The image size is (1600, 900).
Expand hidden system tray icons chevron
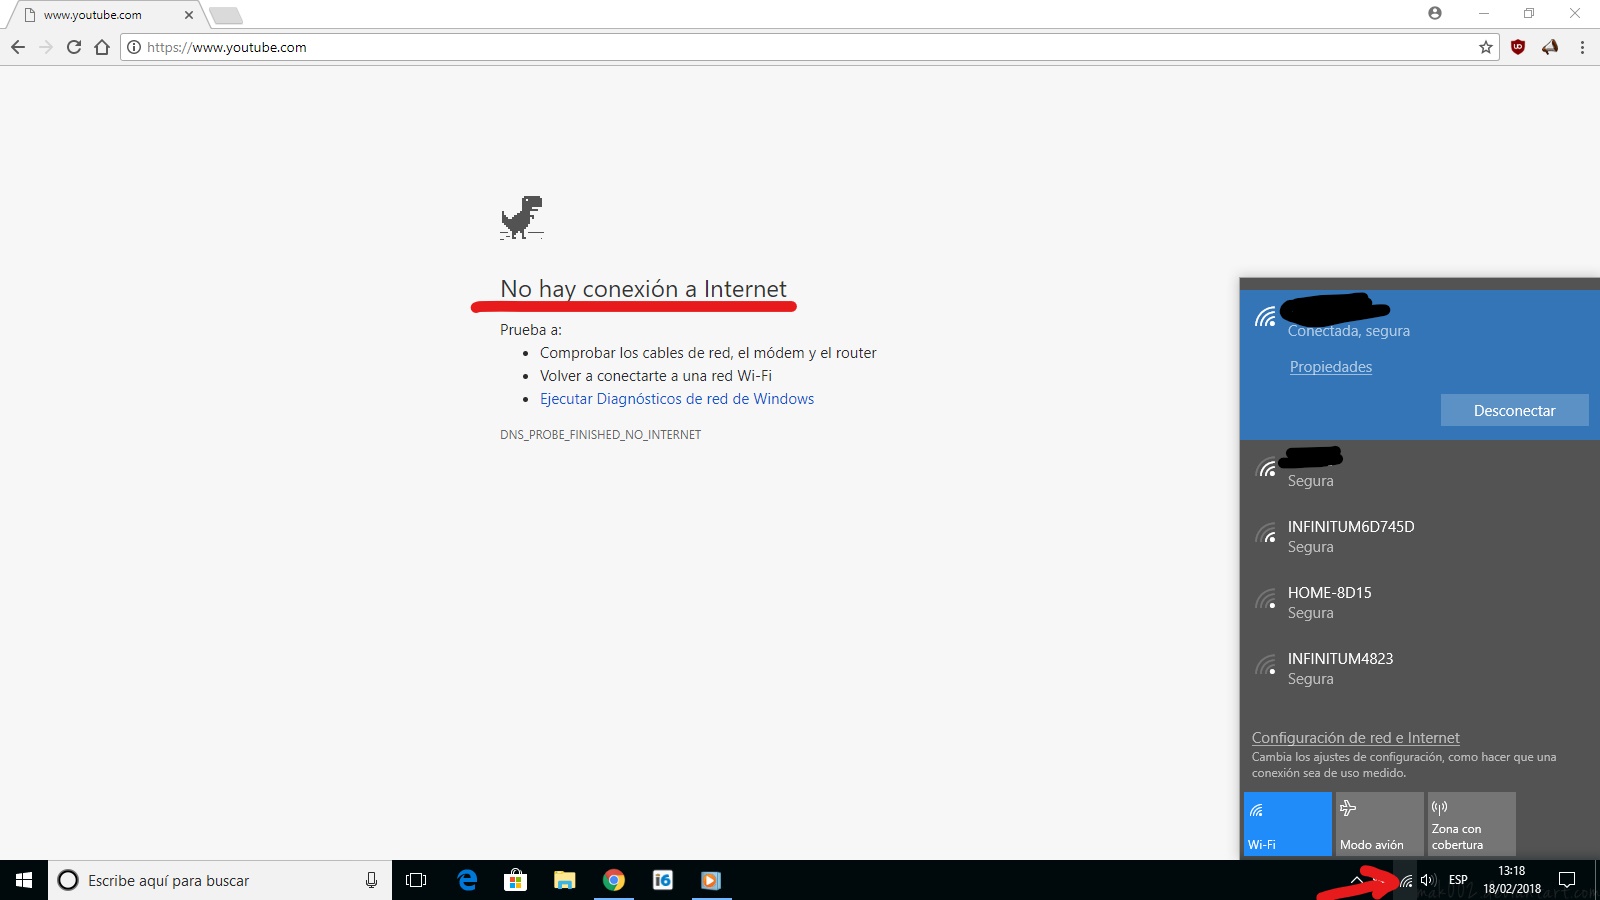click(x=1357, y=880)
